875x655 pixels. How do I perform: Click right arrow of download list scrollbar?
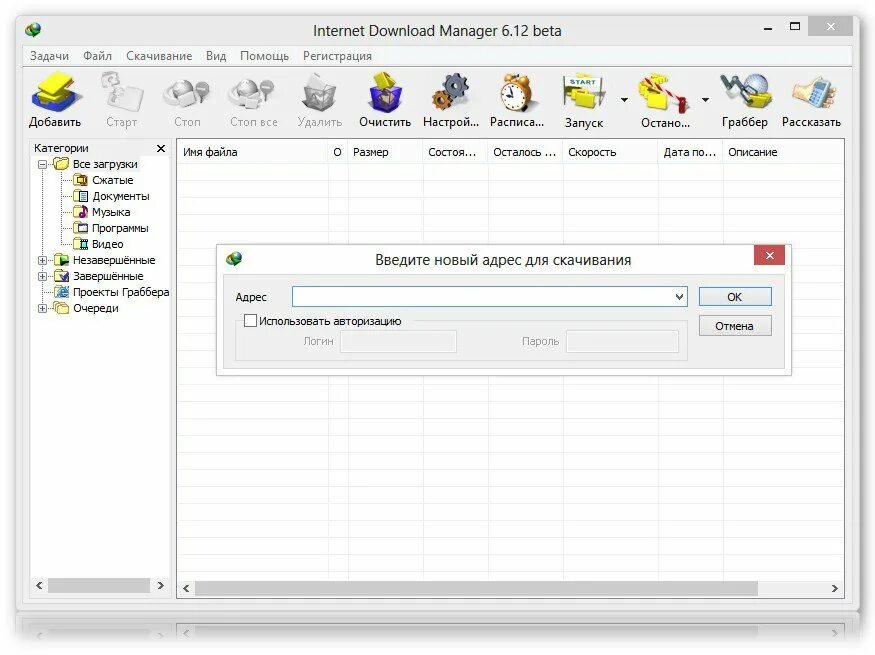tap(834, 589)
